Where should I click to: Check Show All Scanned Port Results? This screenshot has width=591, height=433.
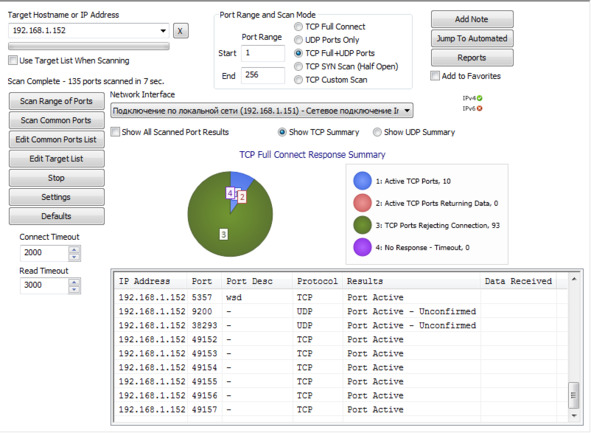[115, 132]
